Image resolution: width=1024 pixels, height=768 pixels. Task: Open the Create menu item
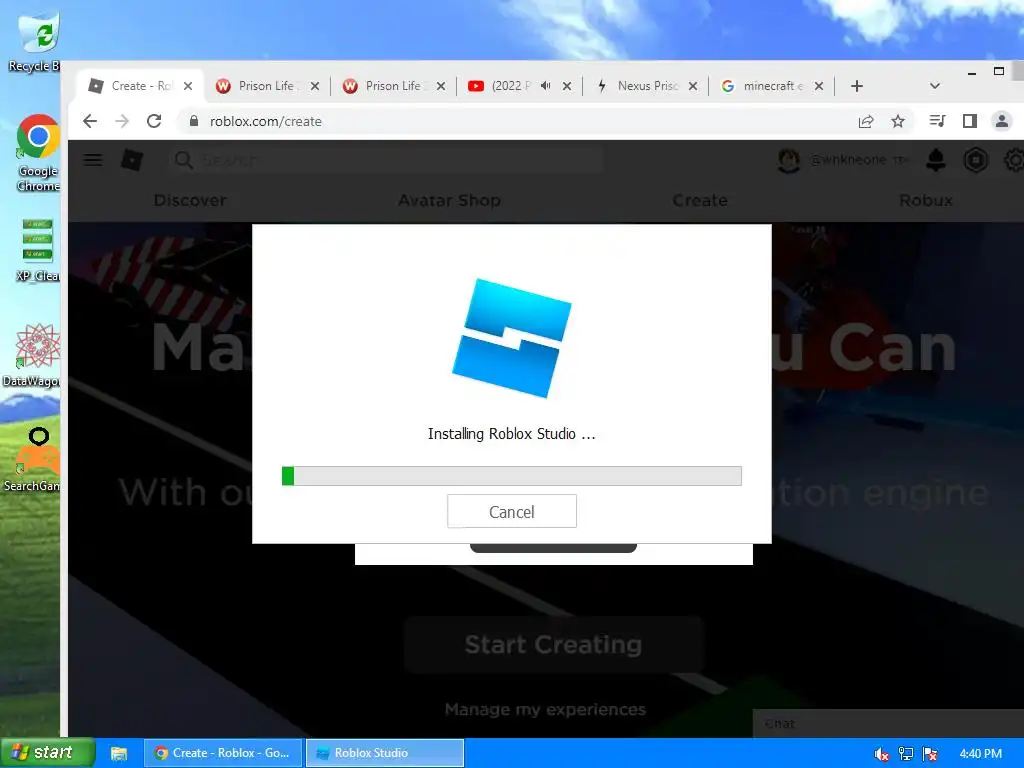click(x=700, y=200)
